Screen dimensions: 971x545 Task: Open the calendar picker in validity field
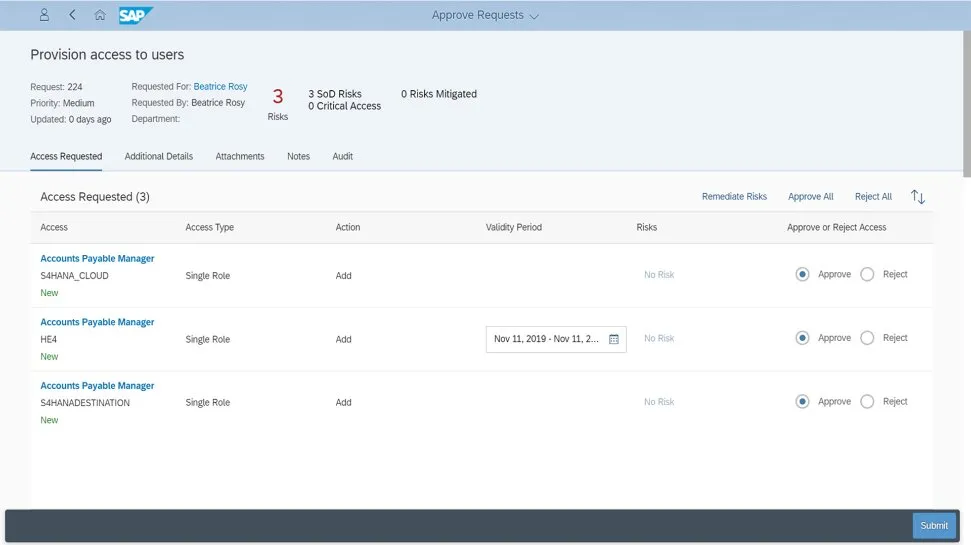click(x=614, y=339)
